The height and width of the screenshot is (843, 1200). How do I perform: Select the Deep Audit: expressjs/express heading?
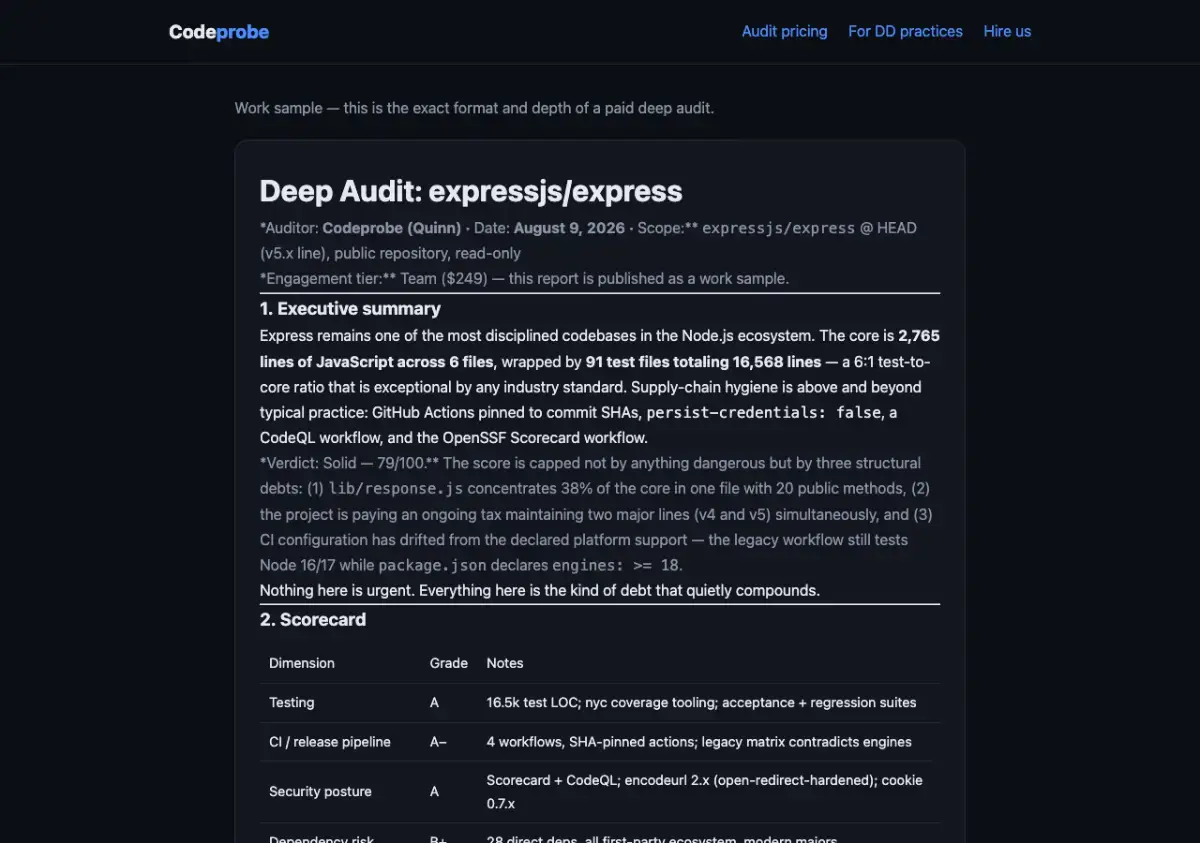(471, 191)
